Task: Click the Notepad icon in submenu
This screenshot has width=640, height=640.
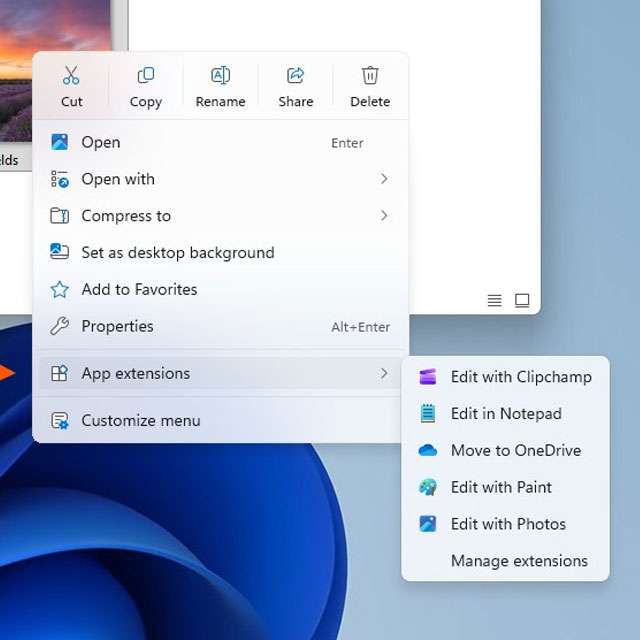Action: (x=428, y=413)
